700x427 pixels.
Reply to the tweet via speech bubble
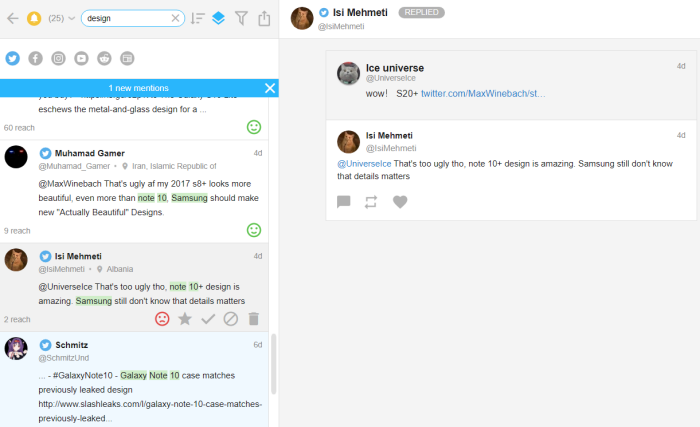pyautogui.click(x=344, y=202)
